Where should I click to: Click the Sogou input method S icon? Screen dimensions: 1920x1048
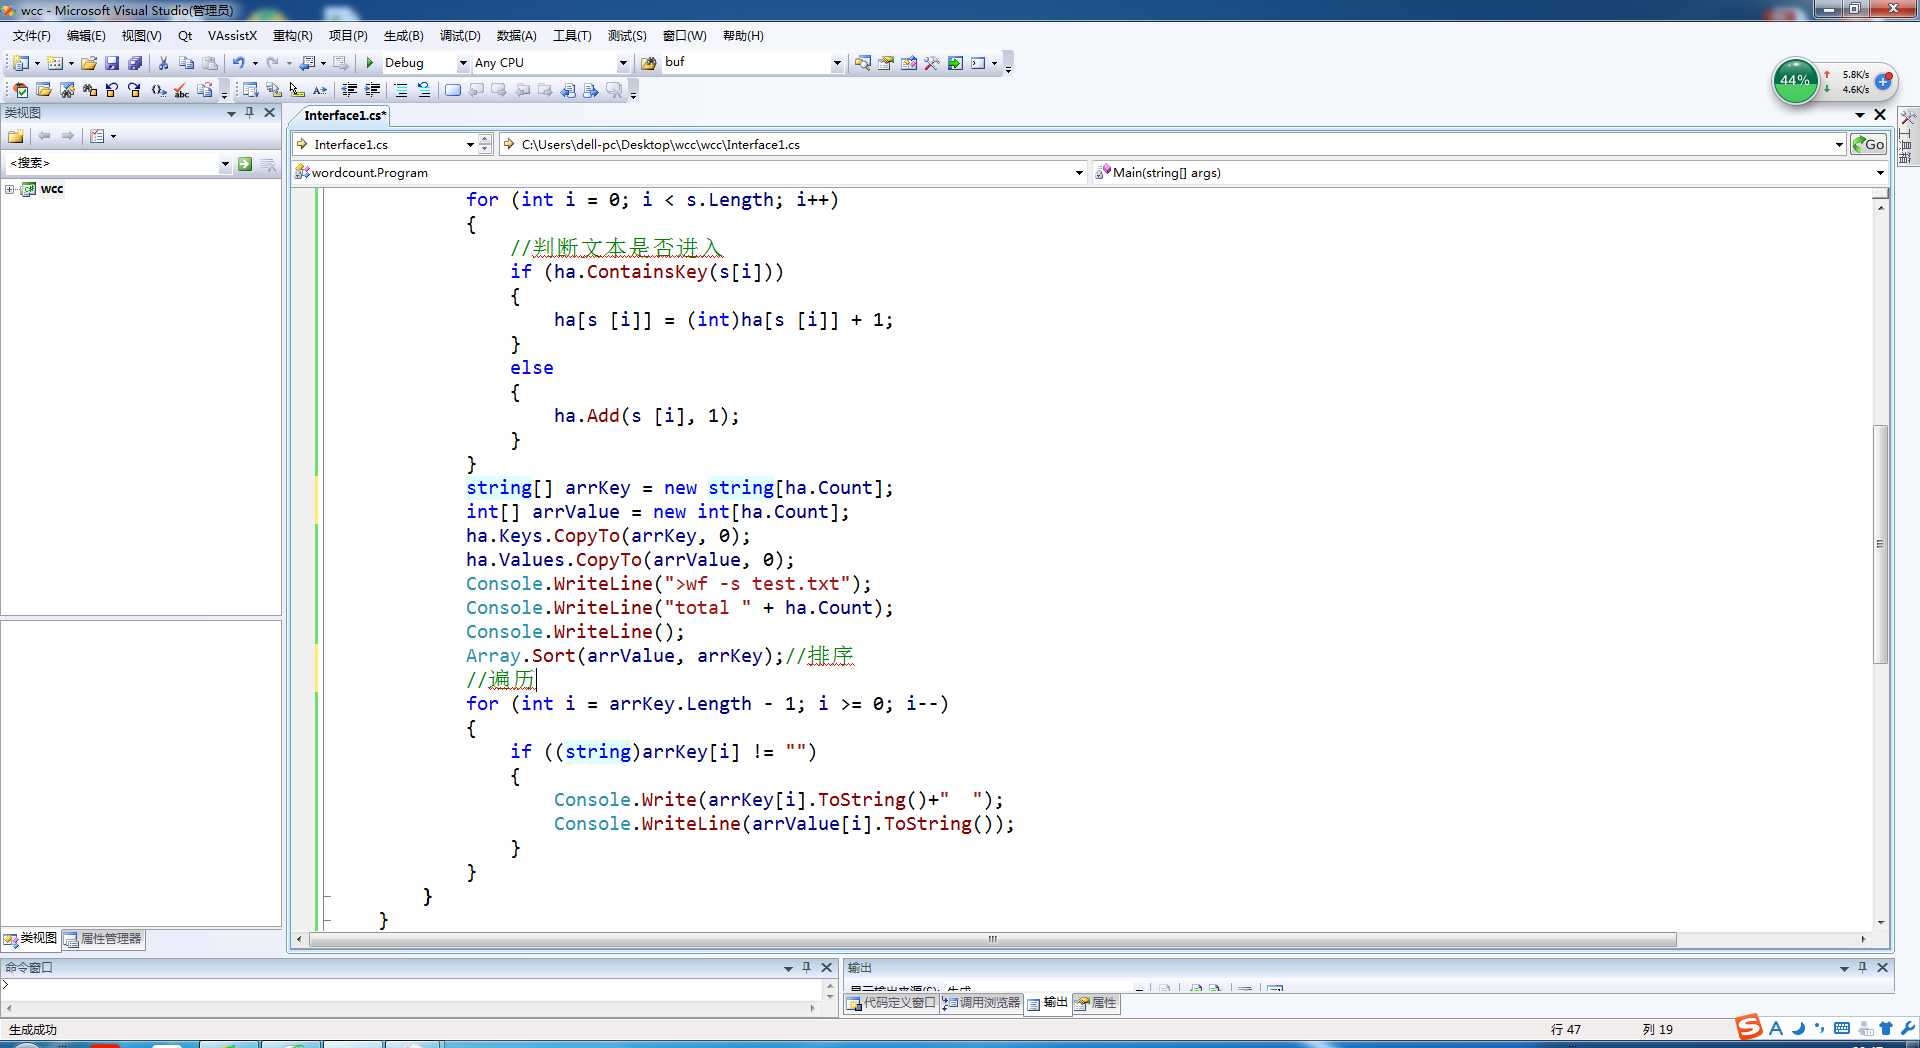(x=1749, y=1027)
